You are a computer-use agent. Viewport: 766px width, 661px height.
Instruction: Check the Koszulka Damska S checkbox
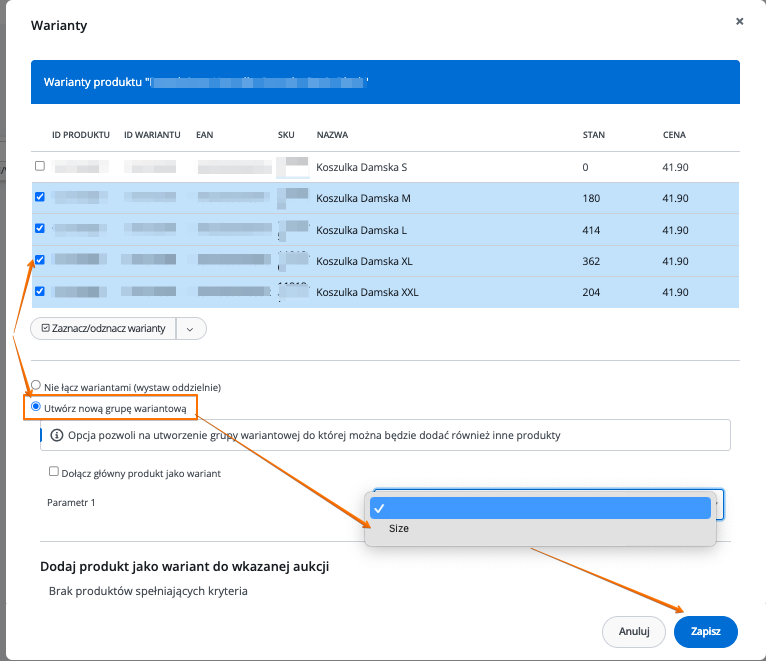click(x=40, y=166)
